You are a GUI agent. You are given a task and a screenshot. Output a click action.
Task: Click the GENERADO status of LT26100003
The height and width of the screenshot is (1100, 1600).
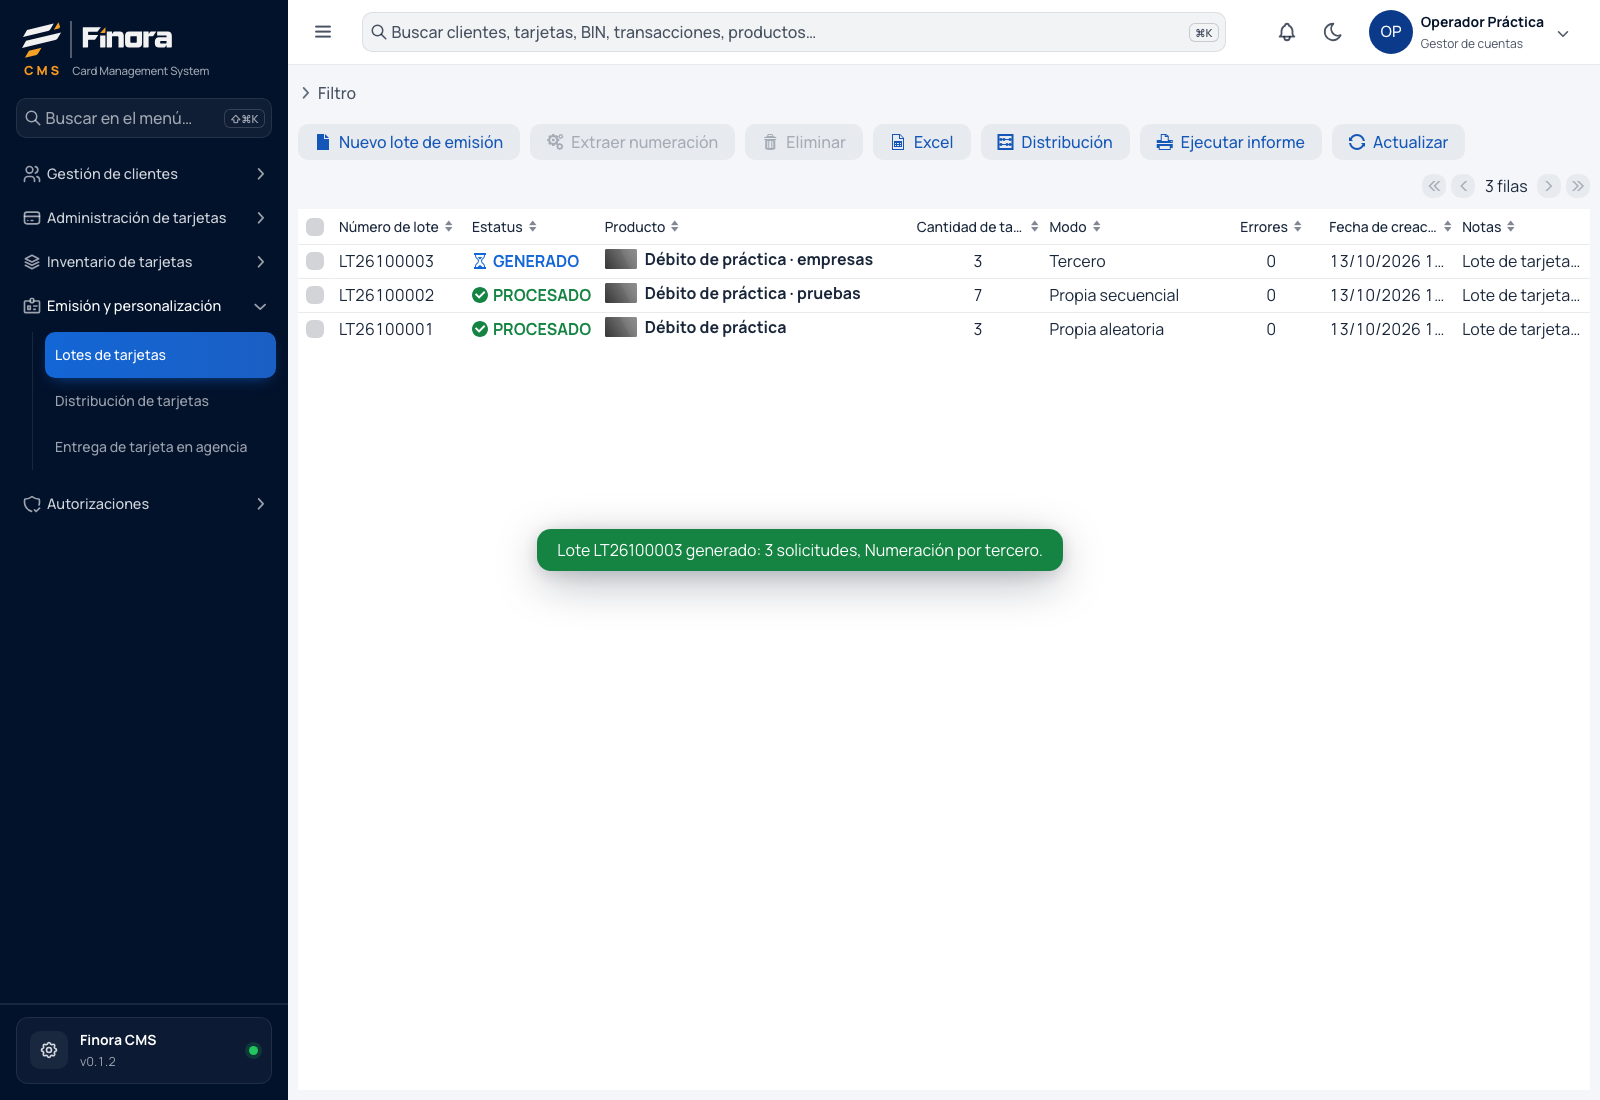[x=526, y=261]
